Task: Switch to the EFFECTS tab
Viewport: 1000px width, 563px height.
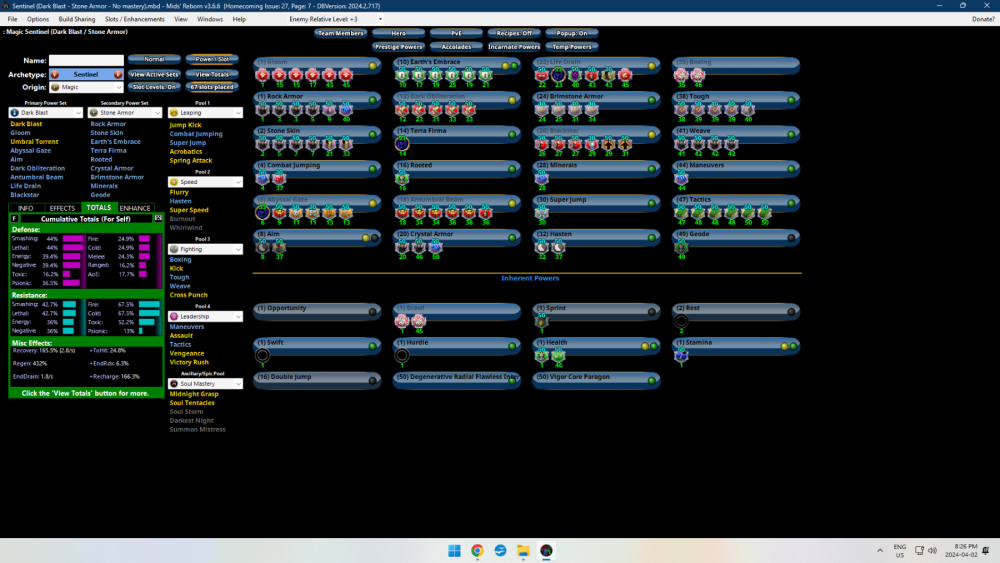Action: (62, 208)
